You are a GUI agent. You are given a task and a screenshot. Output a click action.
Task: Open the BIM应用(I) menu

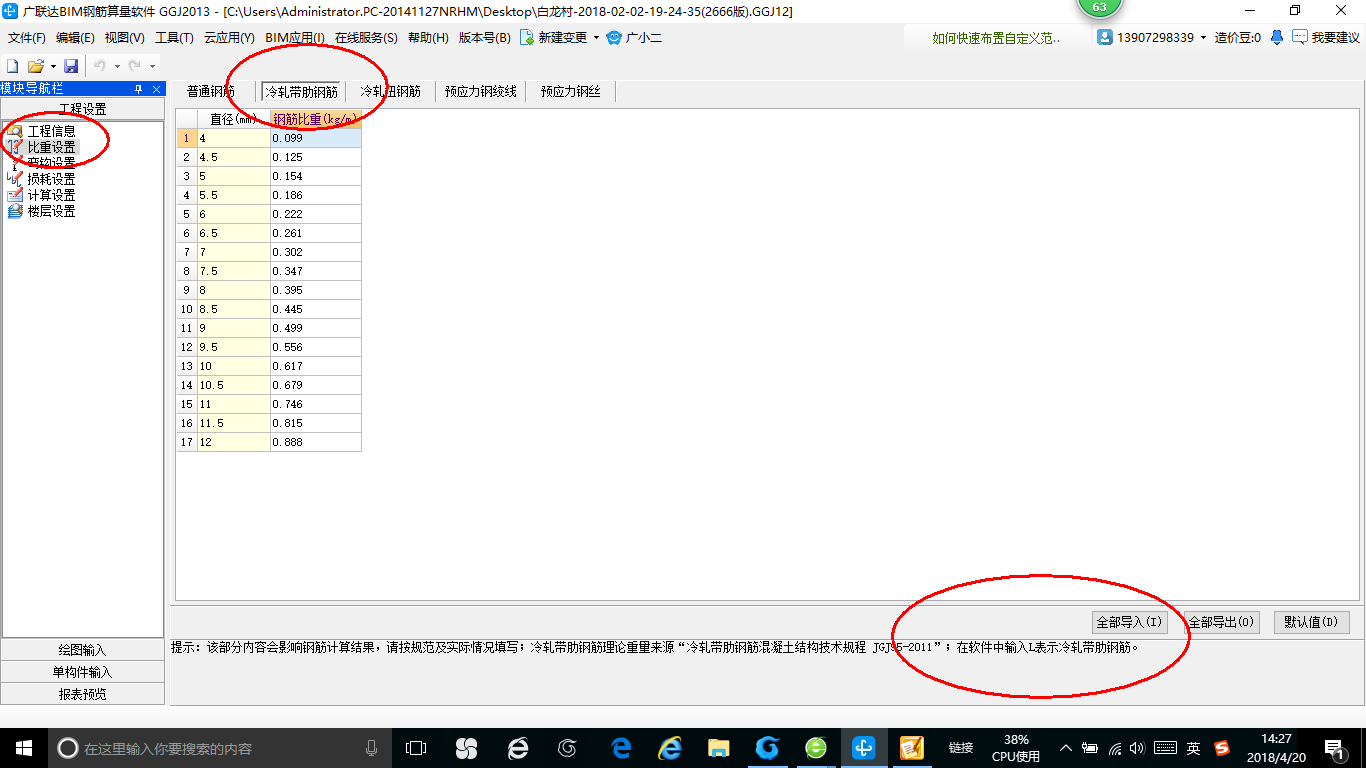coord(295,38)
